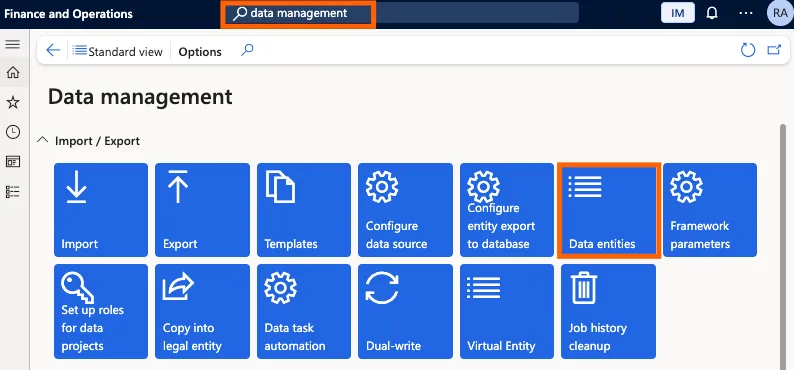
Task: Open the Virtual Entity tile
Action: point(507,311)
